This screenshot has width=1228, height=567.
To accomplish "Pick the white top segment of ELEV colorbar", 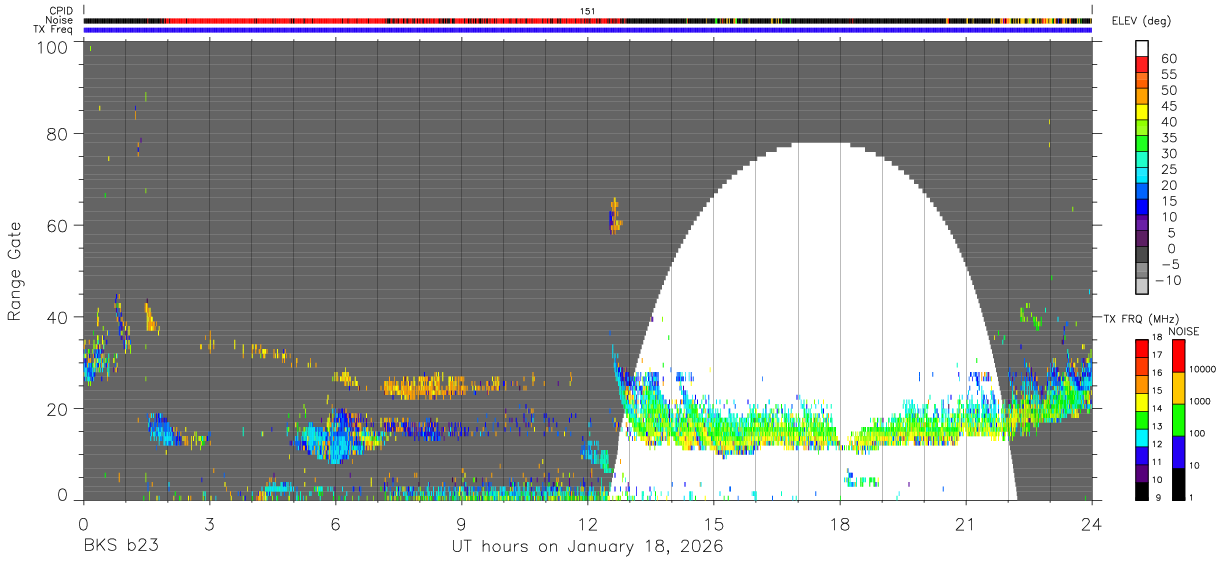I will click(x=1143, y=48).
